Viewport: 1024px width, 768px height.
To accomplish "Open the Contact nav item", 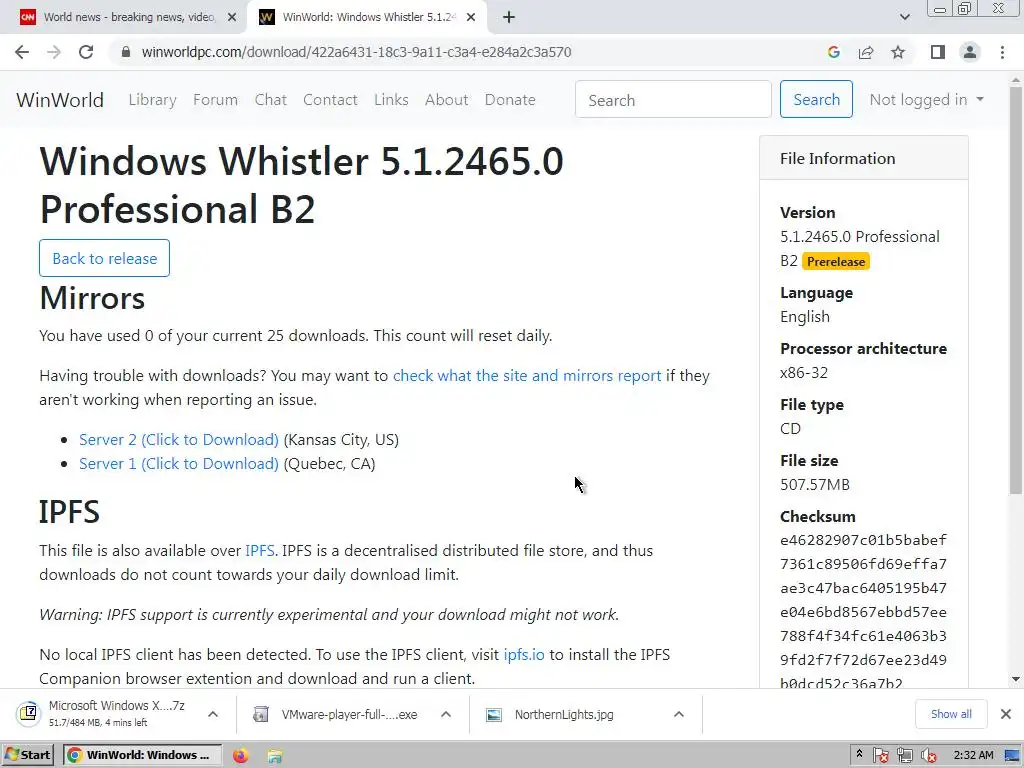I will pos(330,100).
